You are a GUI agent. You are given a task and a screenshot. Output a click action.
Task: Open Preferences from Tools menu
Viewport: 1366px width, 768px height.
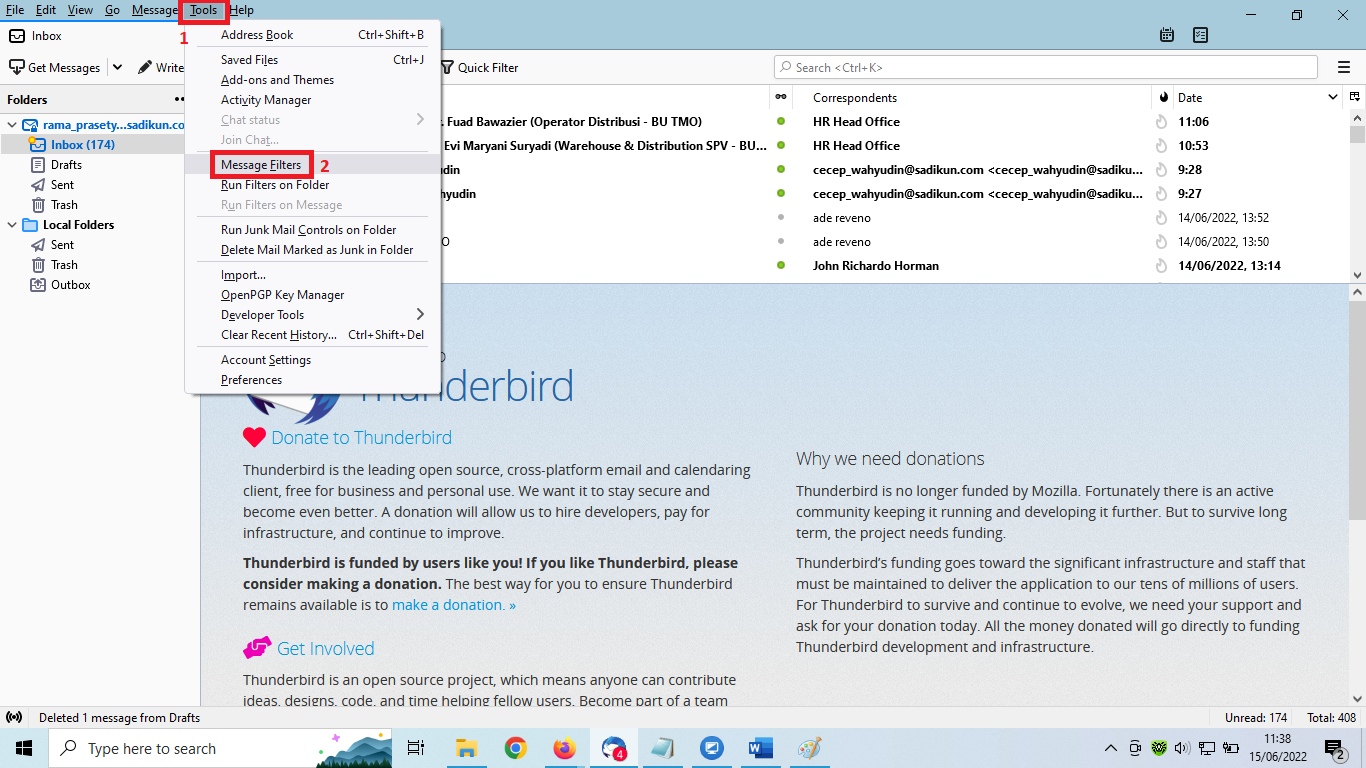313,380
